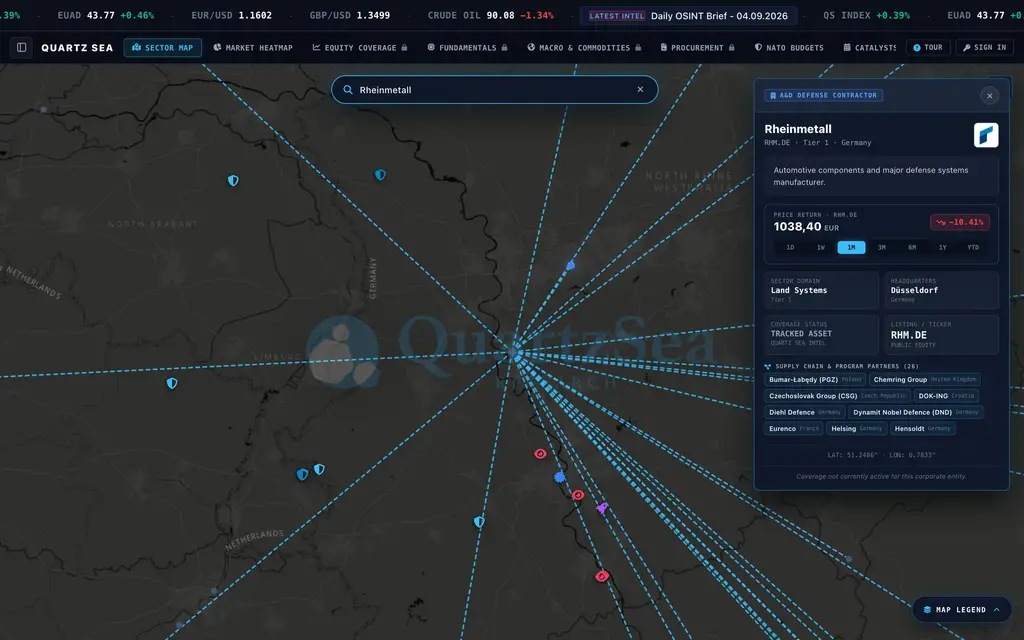Viewport: 1024px width, 640px height.
Task: Open partner Czechoslovak Group (CSG)
Action: coord(837,396)
